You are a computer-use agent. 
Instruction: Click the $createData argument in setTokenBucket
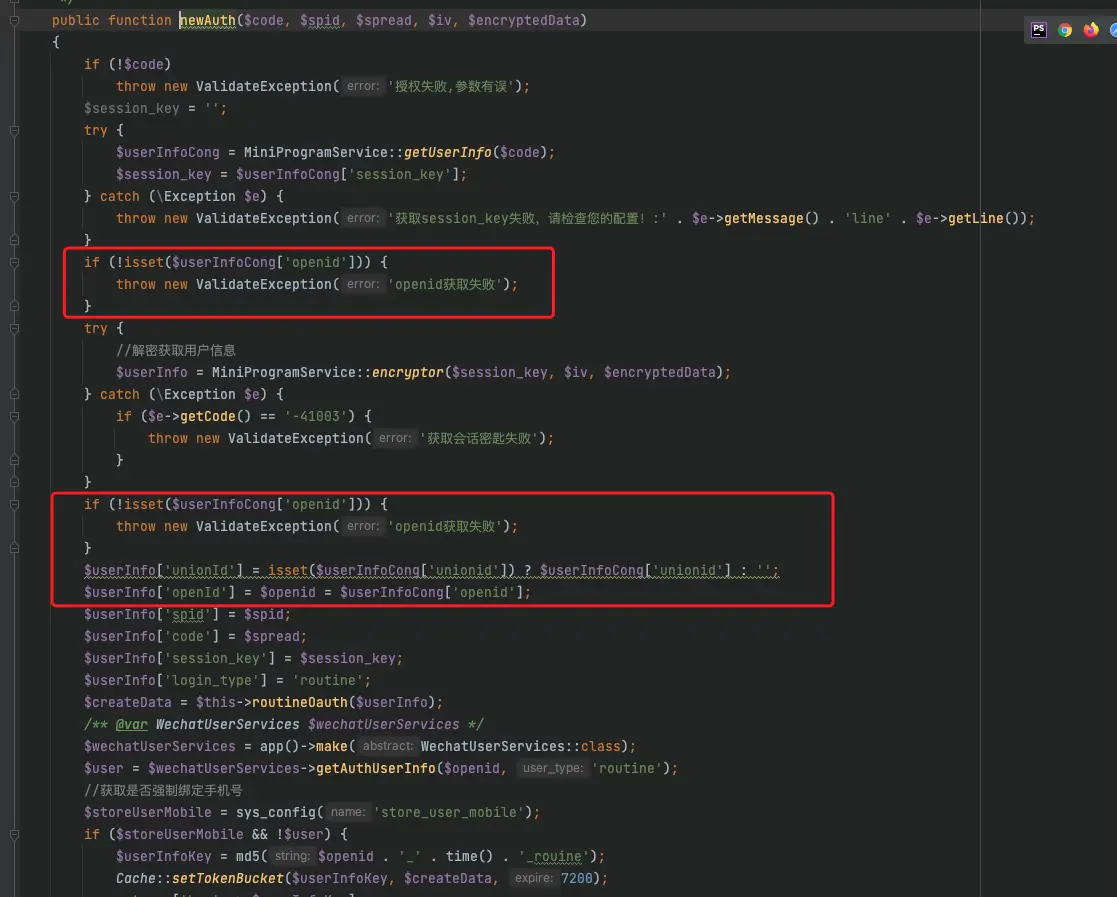click(x=447, y=879)
